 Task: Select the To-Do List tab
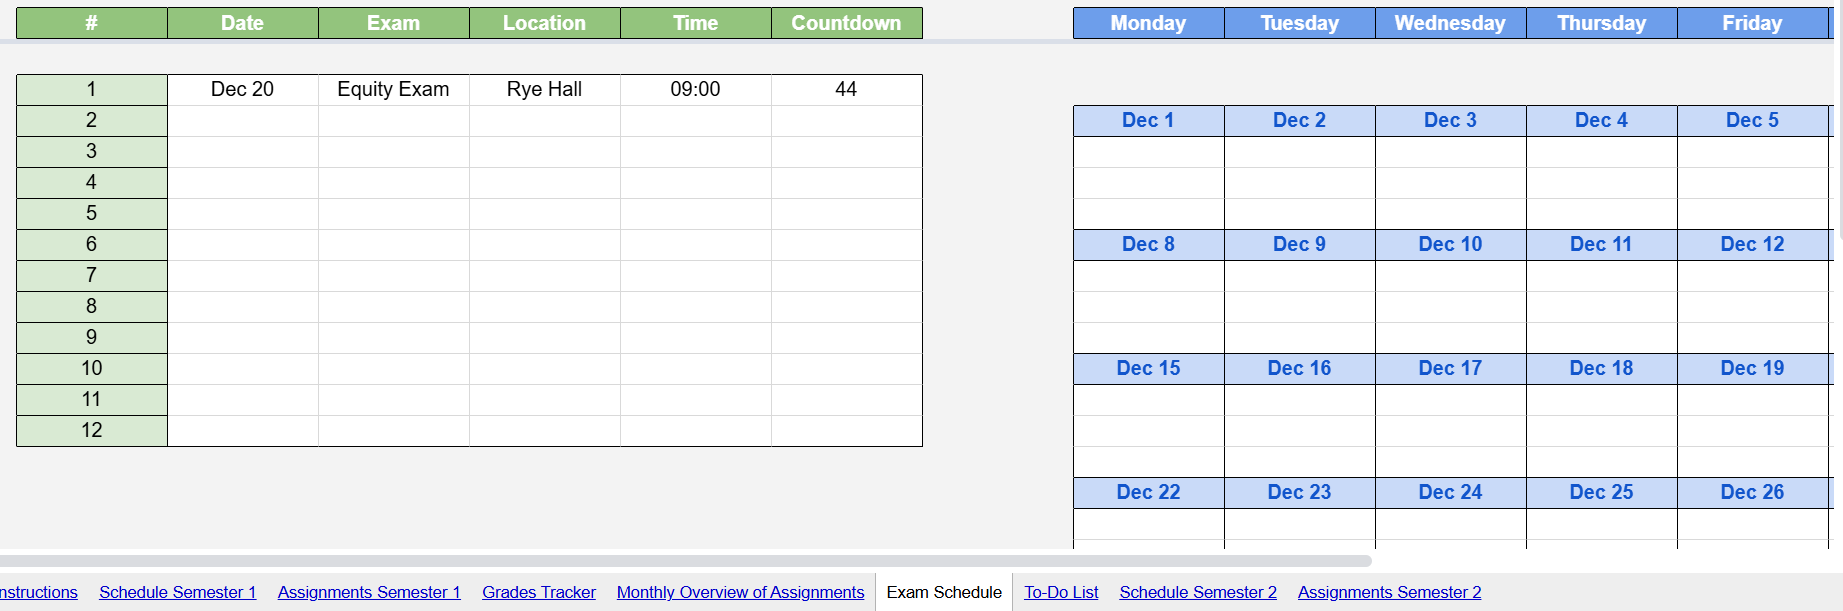(x=1060, y=592)
